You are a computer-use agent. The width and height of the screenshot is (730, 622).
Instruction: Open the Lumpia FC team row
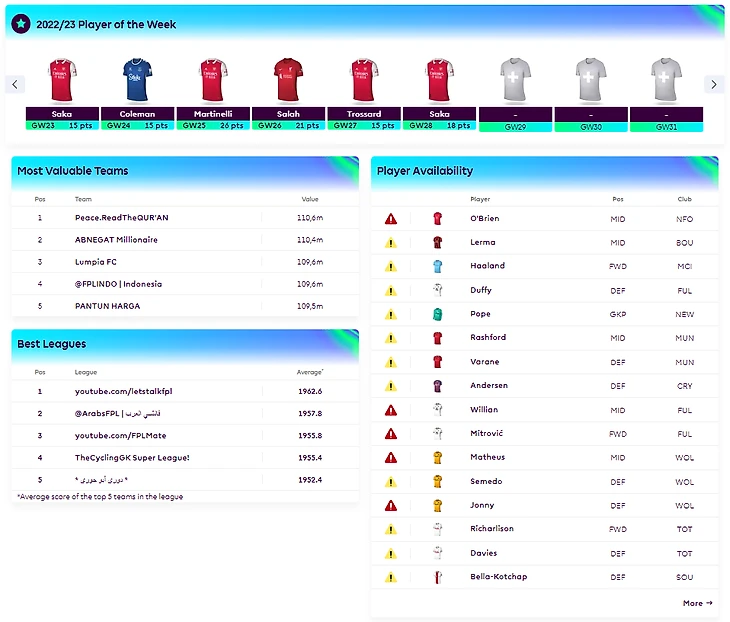pyautogui.click(x=97, y=262)
